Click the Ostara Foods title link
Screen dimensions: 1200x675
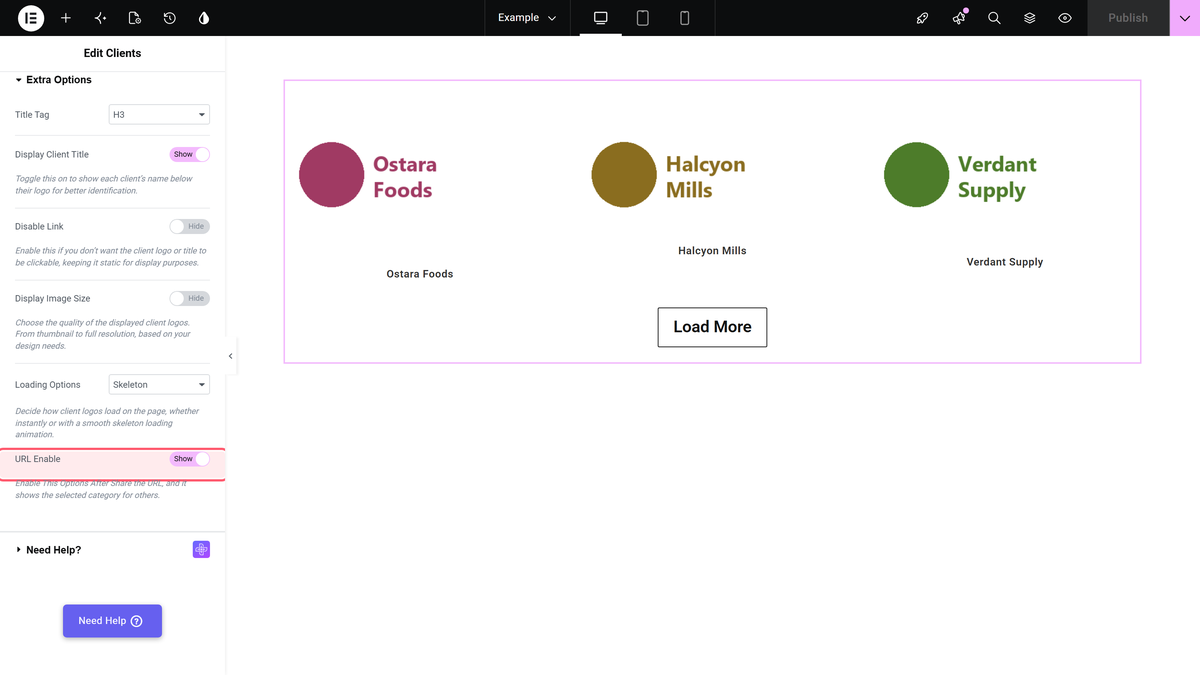[420, 274]
